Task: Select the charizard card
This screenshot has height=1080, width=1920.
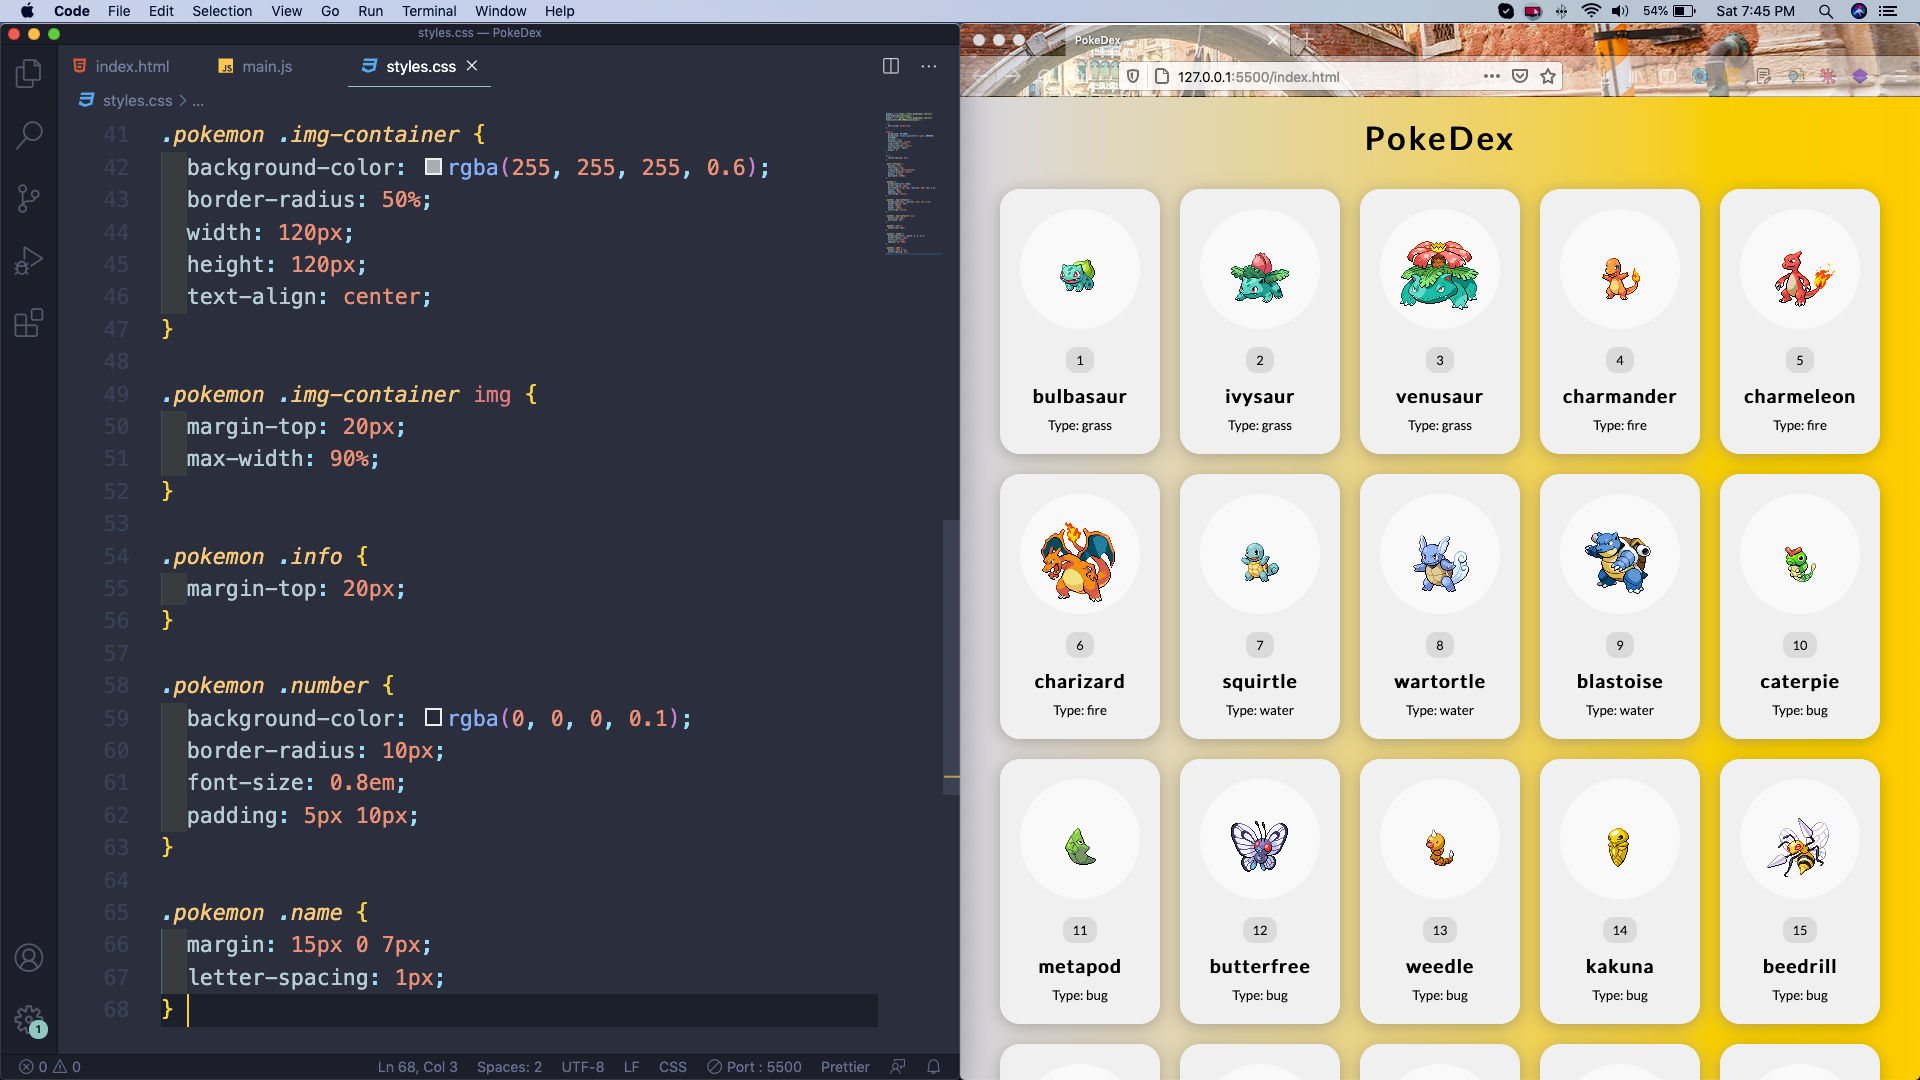Action: click(1080, 606)
